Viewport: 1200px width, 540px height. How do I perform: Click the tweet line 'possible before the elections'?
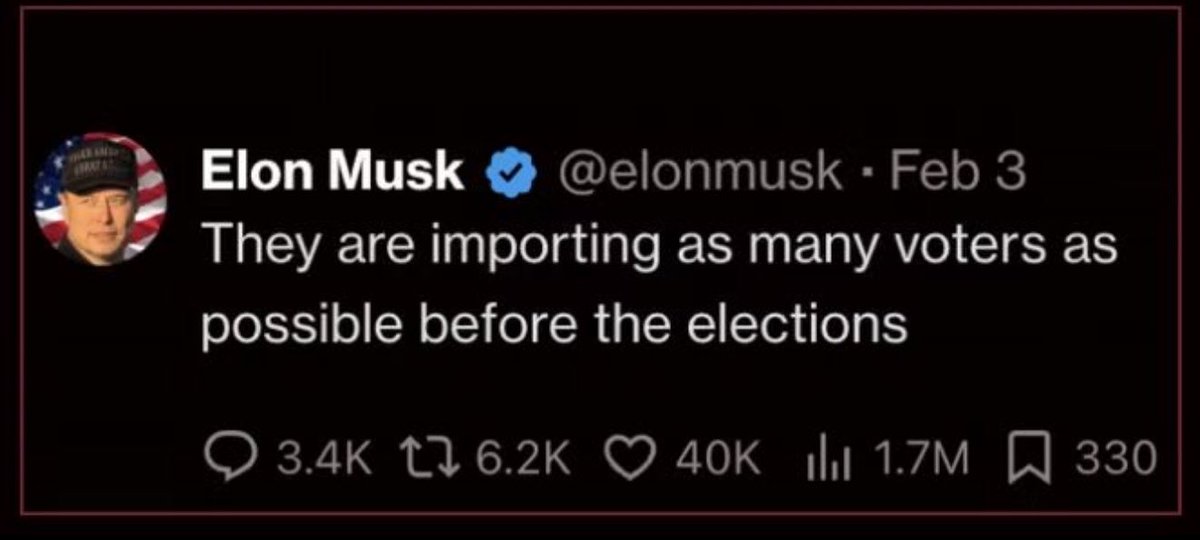[x=555, y=325]
